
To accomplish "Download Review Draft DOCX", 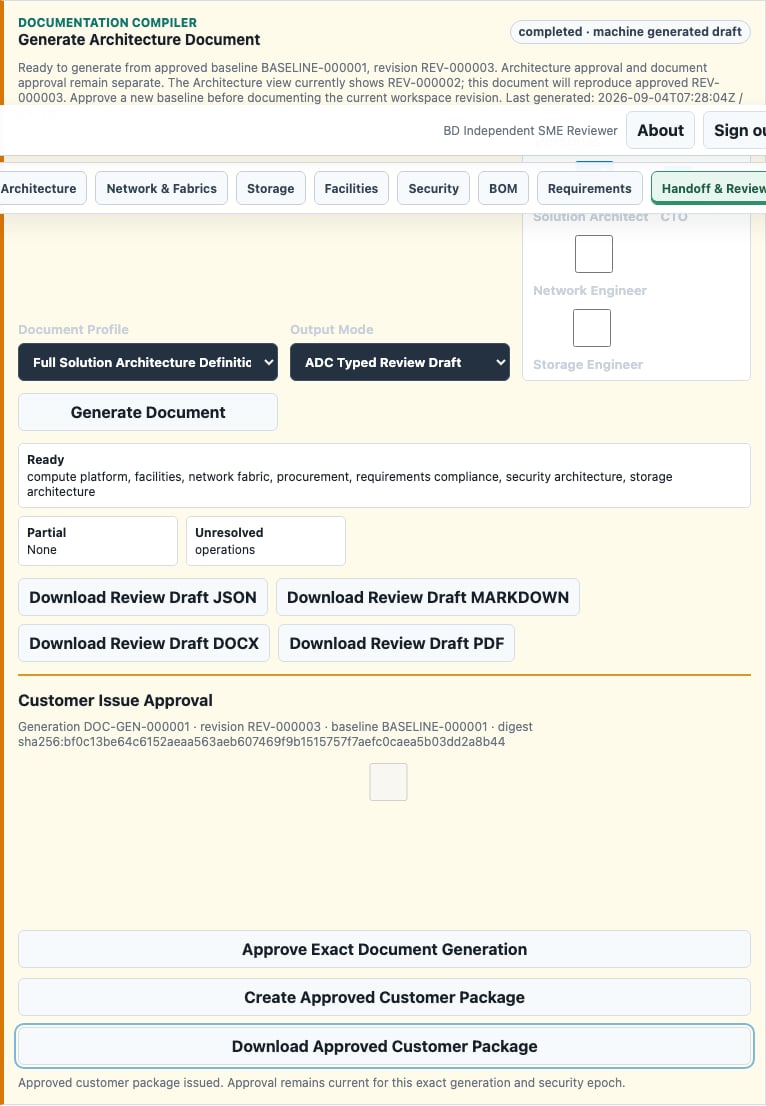I will point(144,643).
